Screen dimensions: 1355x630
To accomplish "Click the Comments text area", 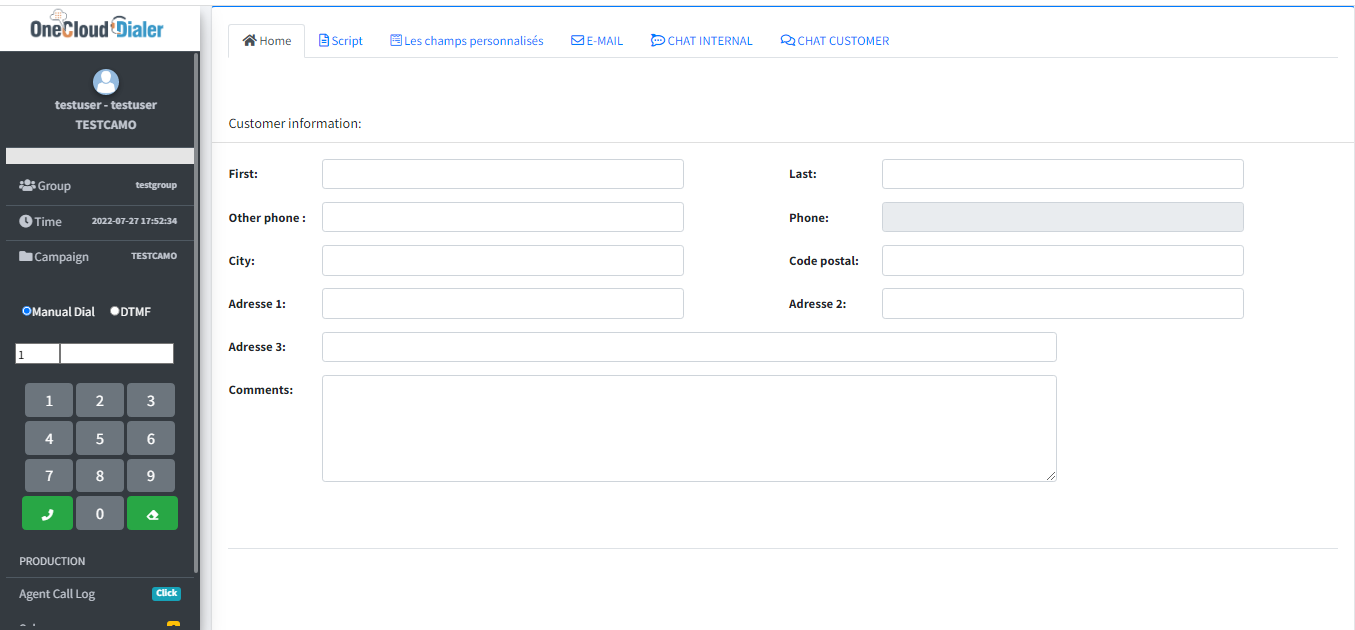I will pos(688,428).
